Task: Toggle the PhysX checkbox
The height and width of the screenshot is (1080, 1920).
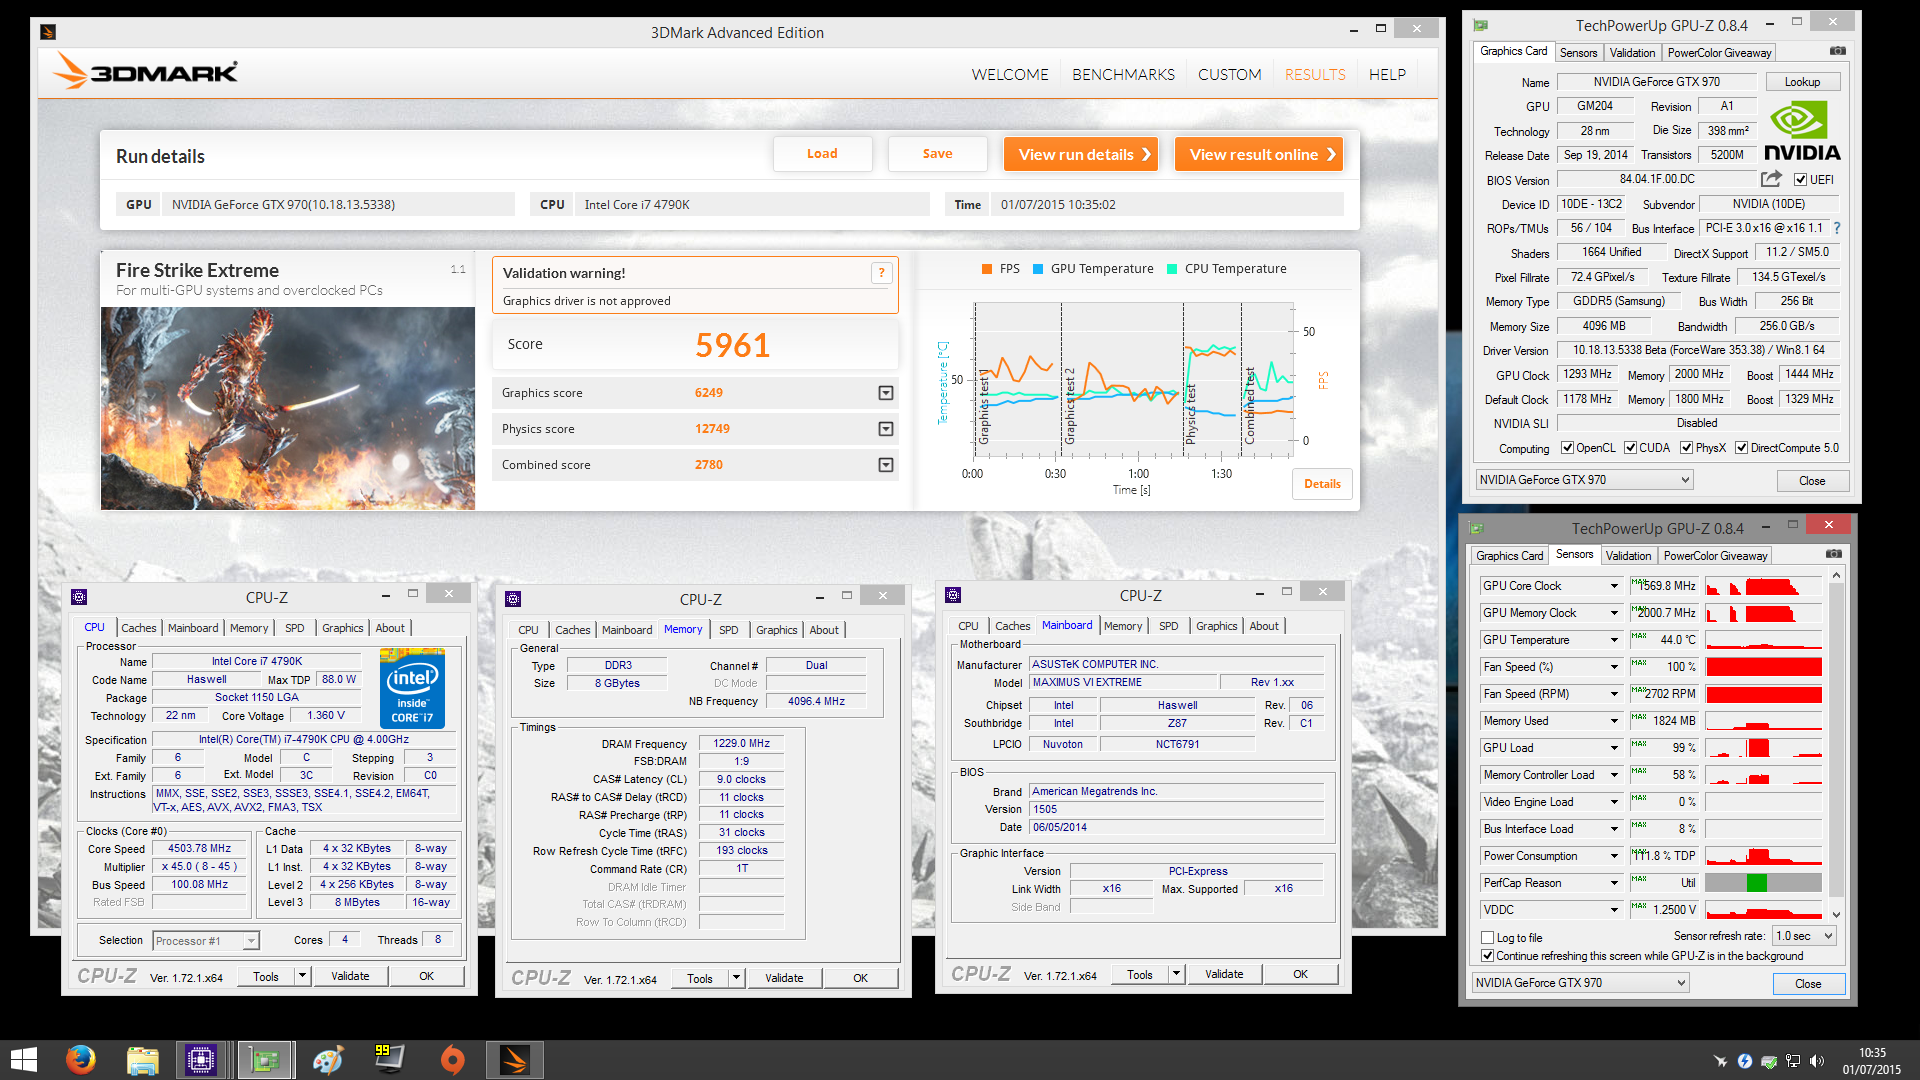Action: pos(1686,448)
